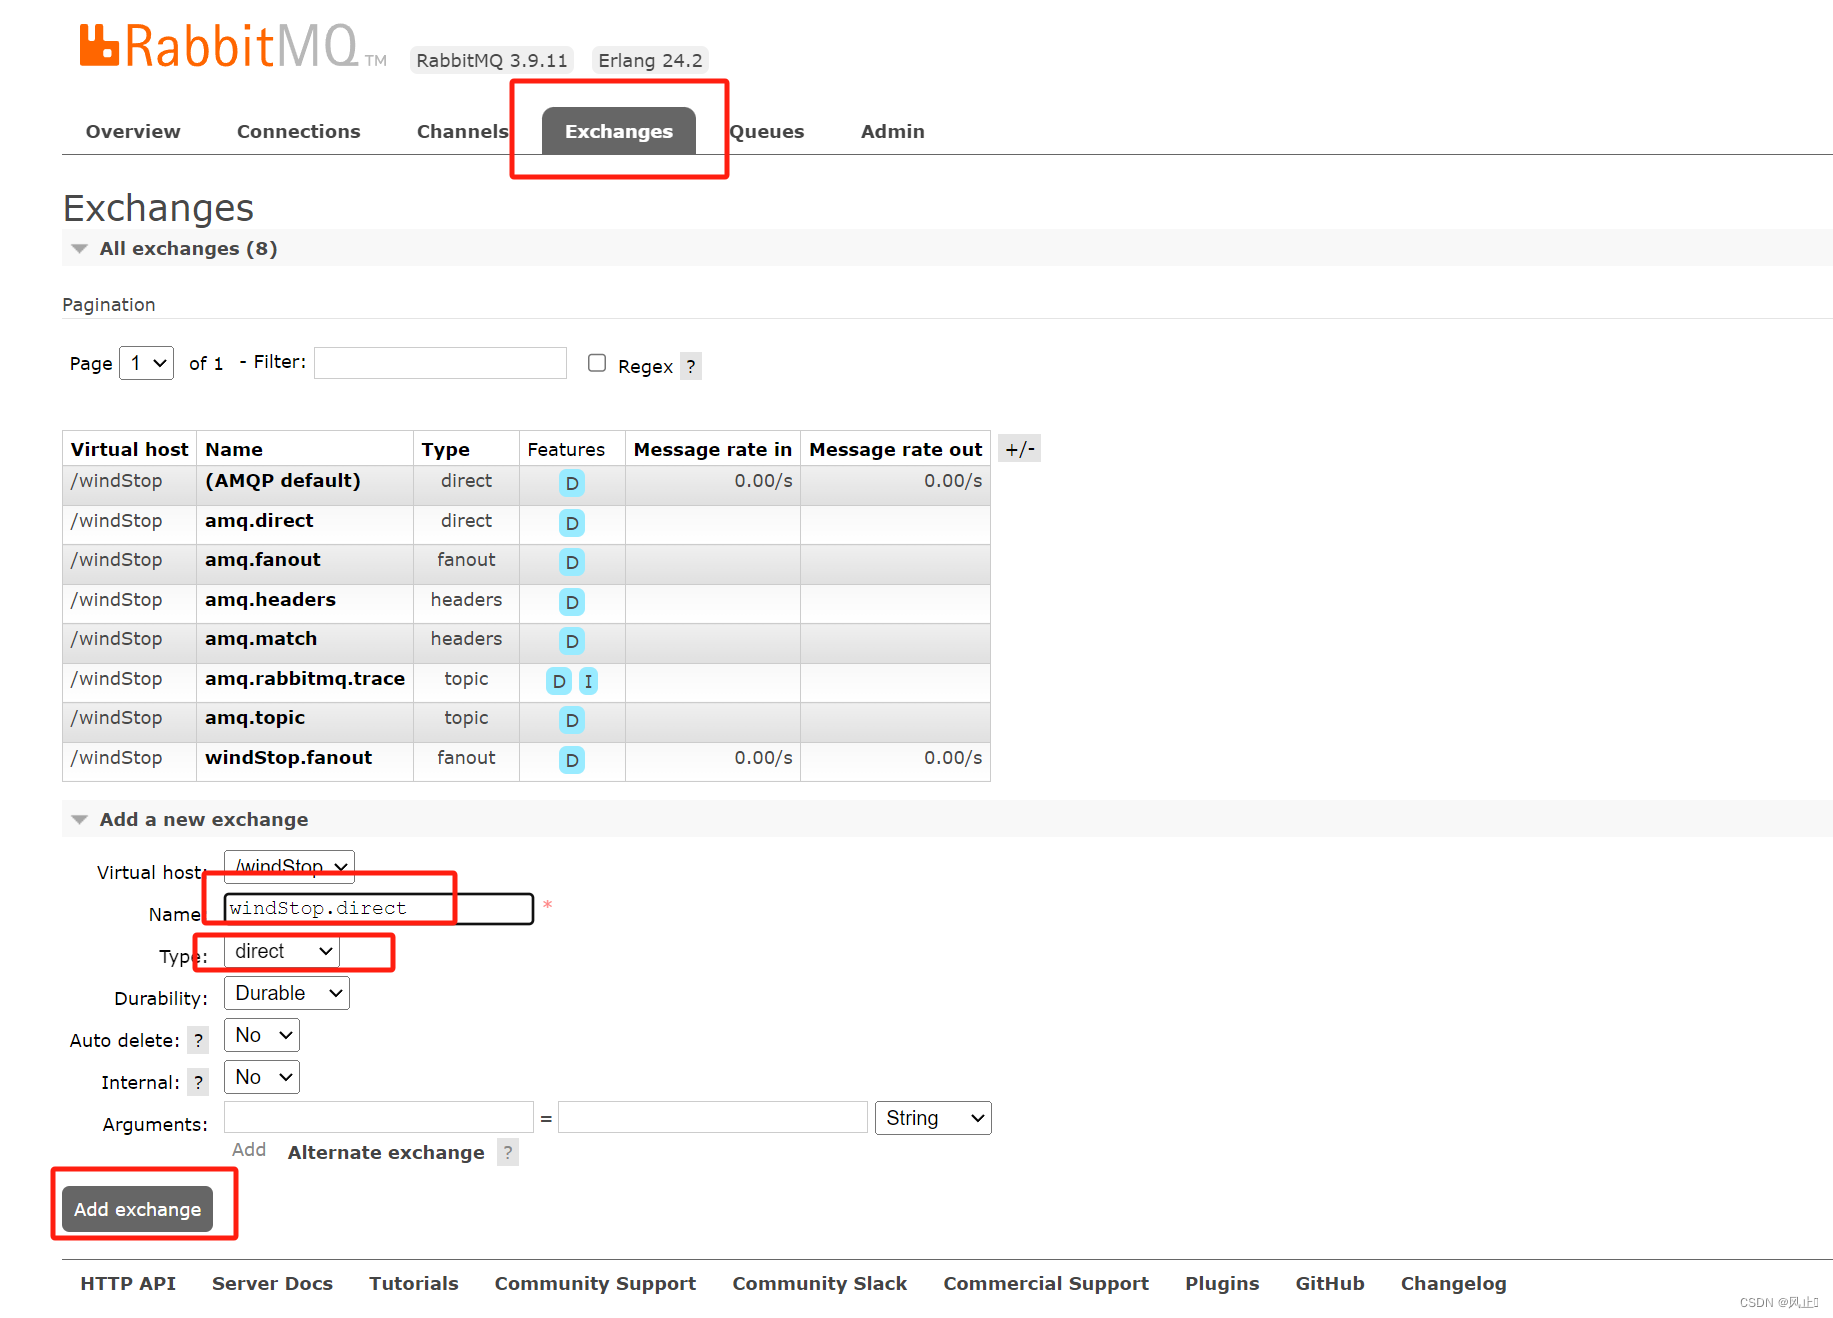
Task: Open the (AMQP default) exchange
Action: [x=283, y=480]
